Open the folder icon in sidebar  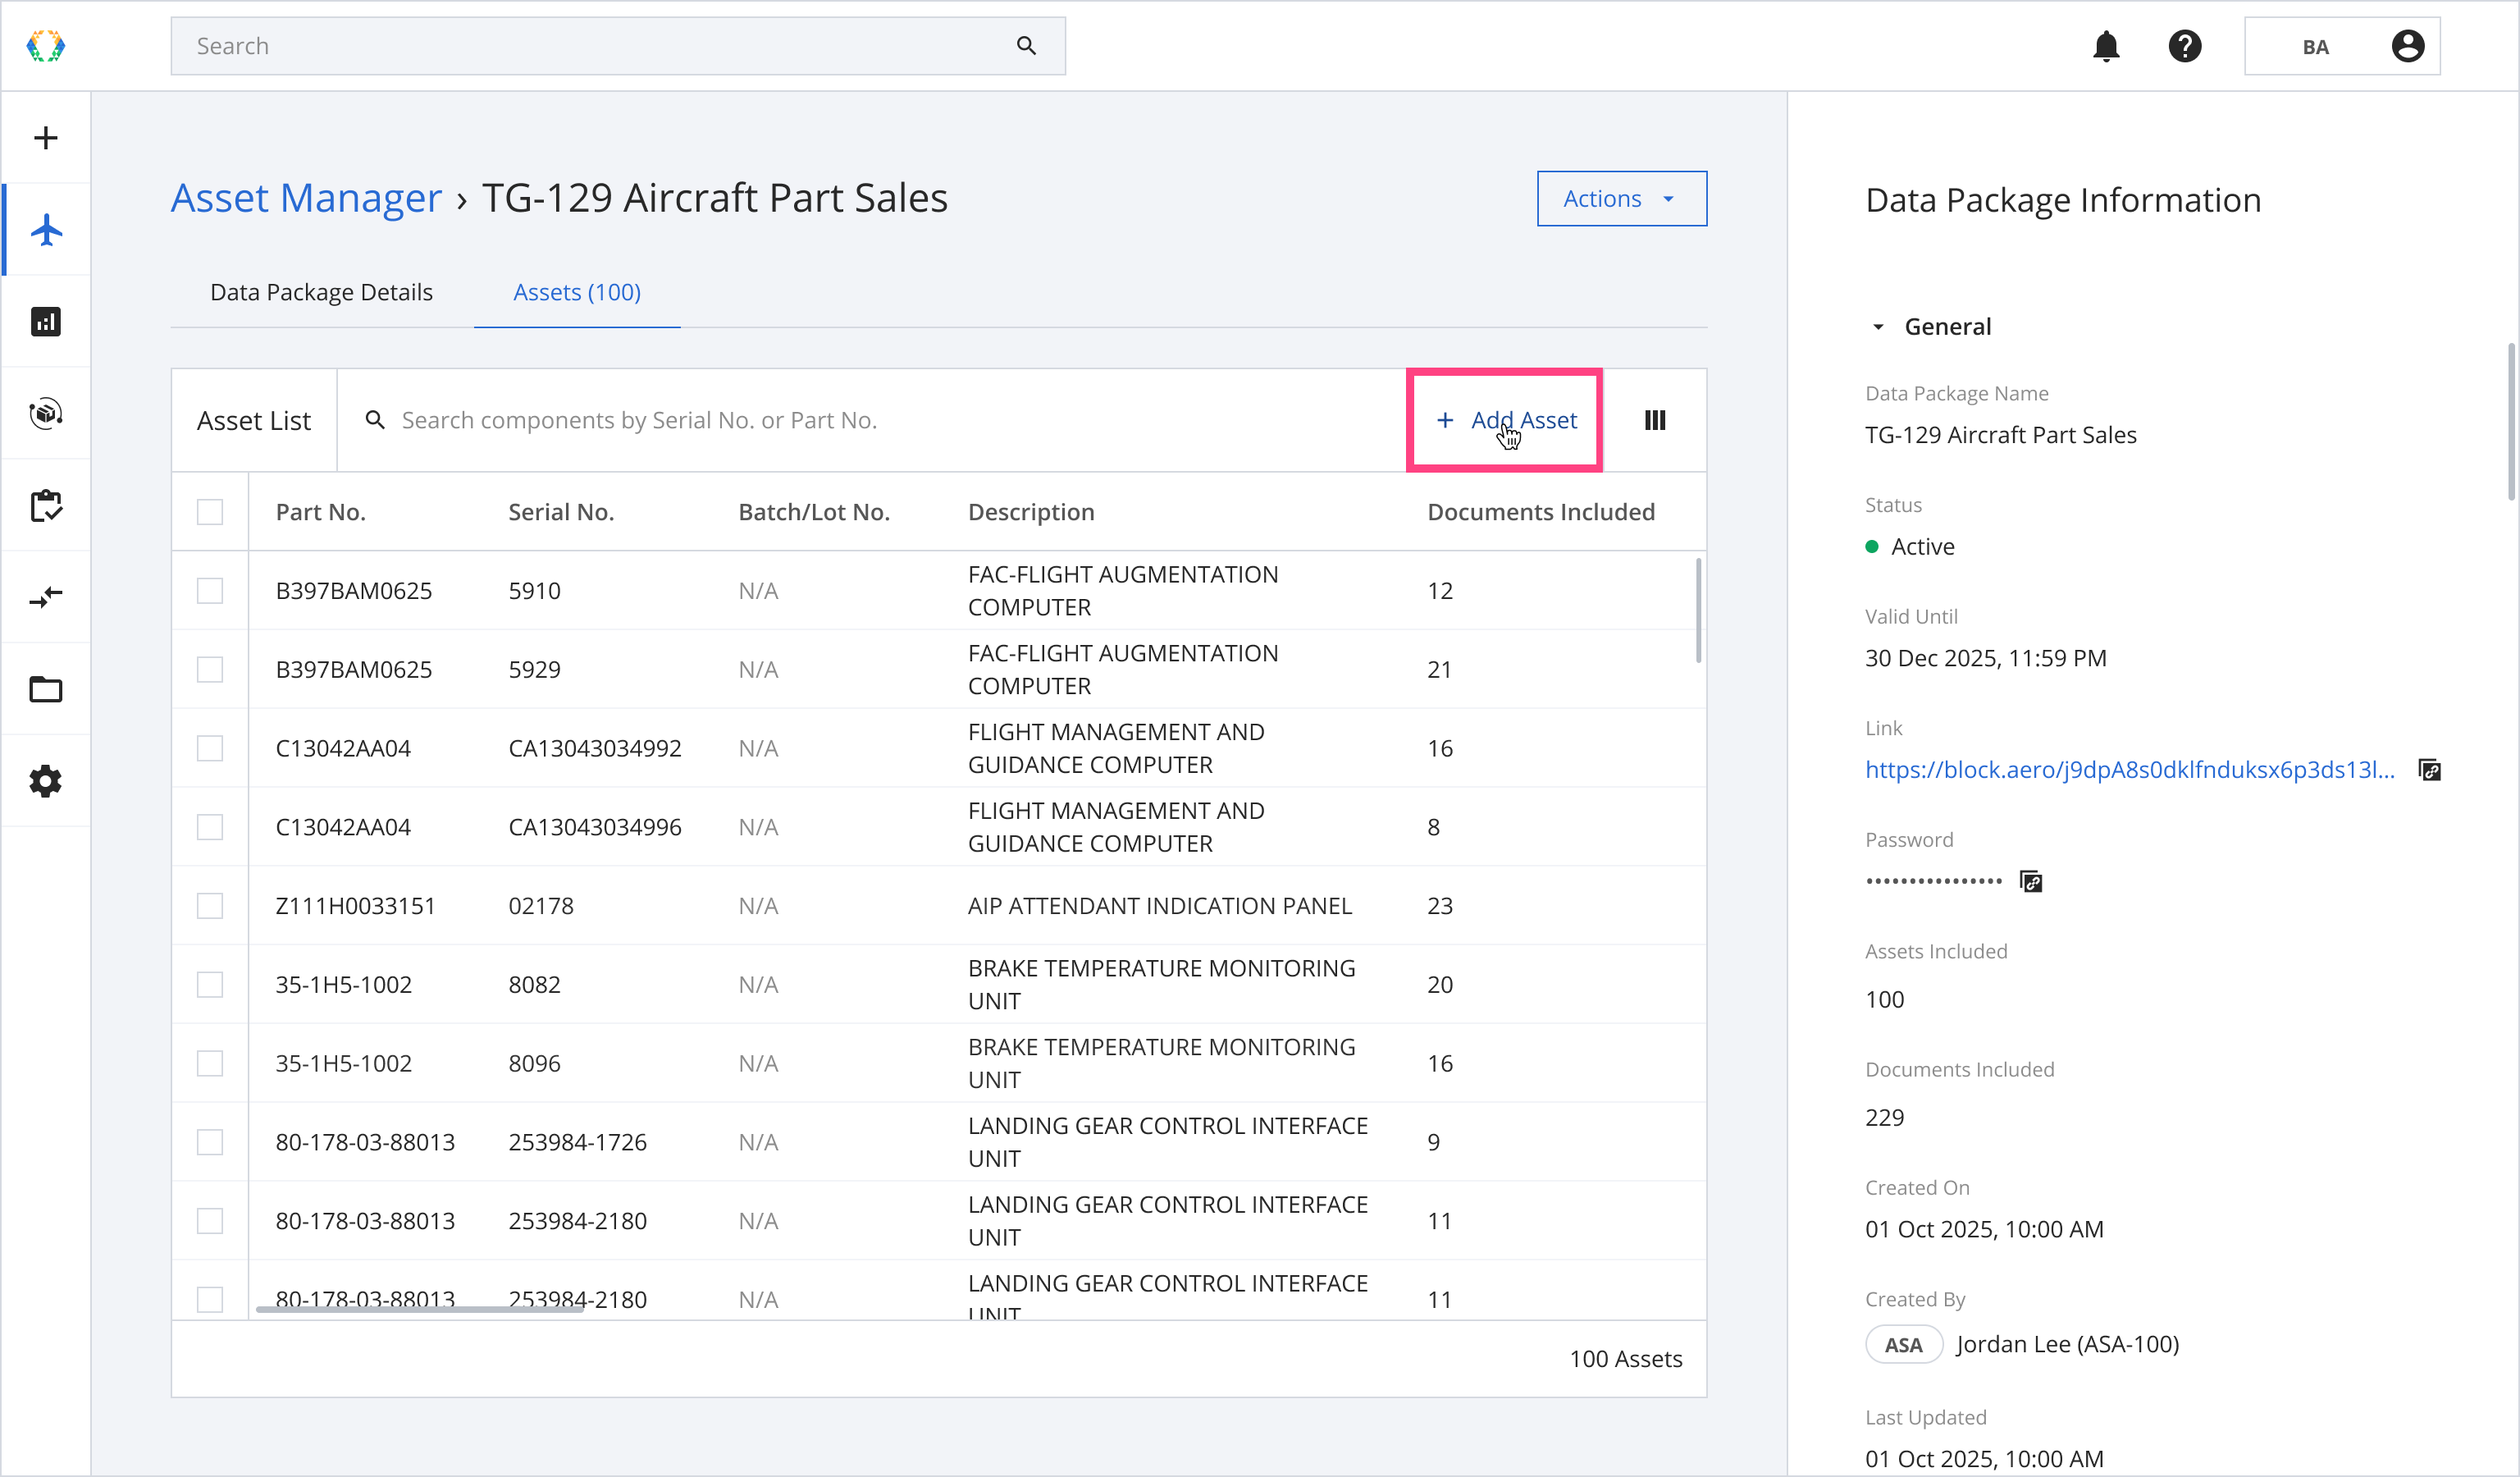pyautogui.click(x=46, y=689)
